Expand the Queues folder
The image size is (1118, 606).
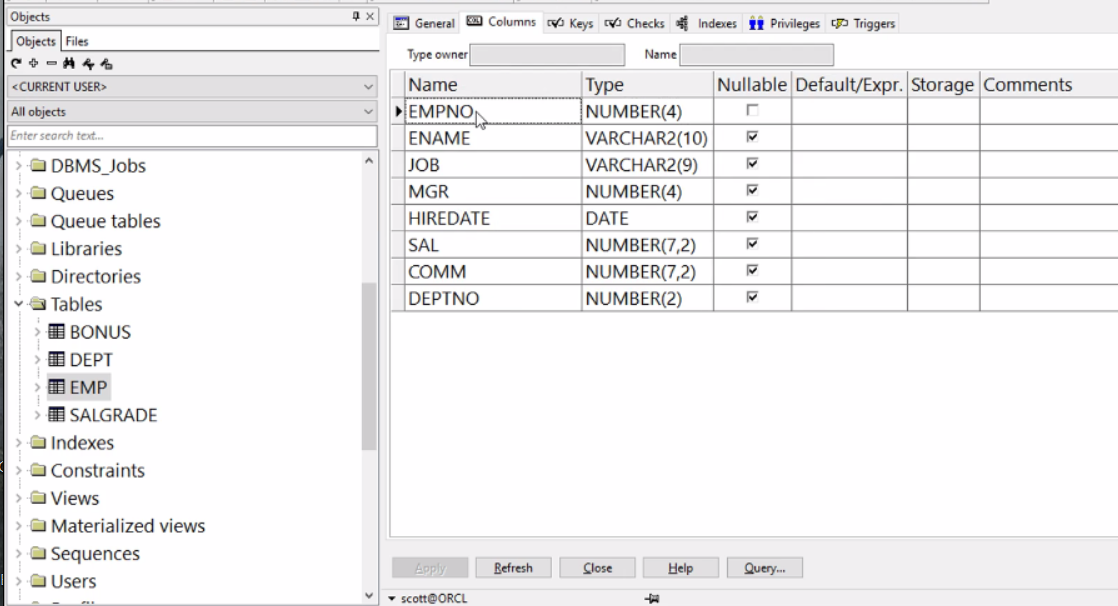19,194
